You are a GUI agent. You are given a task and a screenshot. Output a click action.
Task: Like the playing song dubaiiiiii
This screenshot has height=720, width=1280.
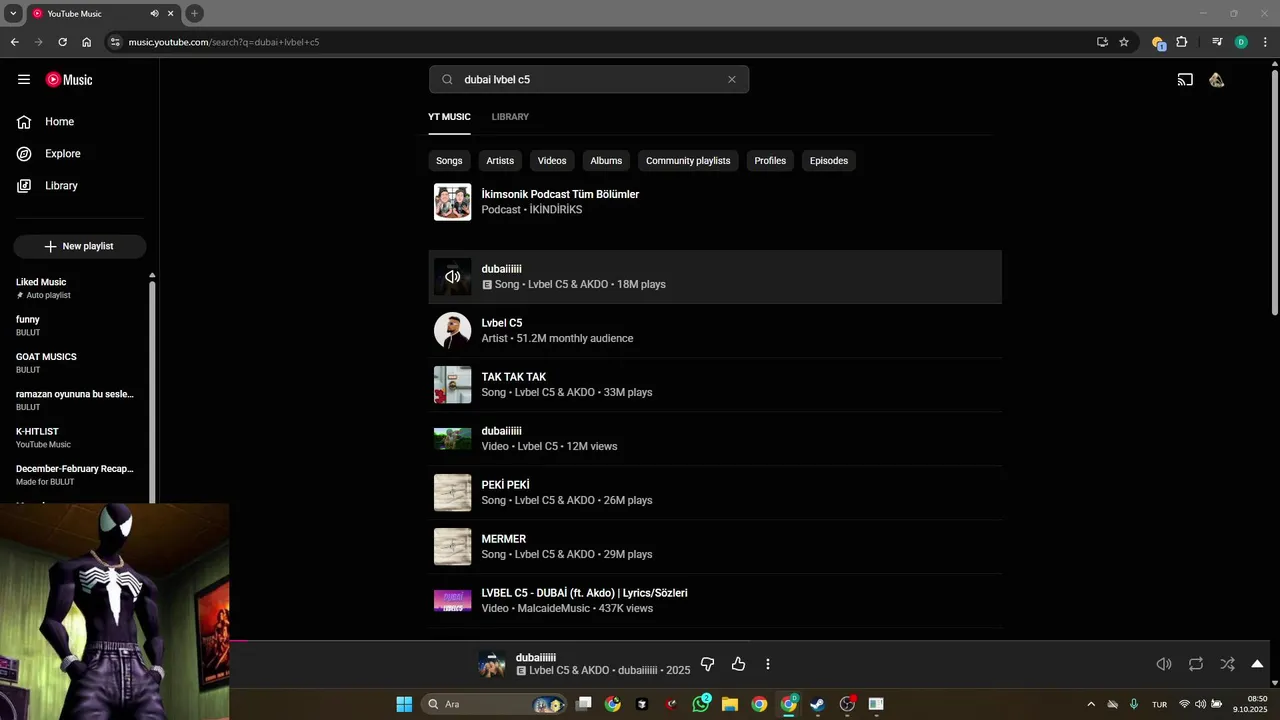click(738, 664)
